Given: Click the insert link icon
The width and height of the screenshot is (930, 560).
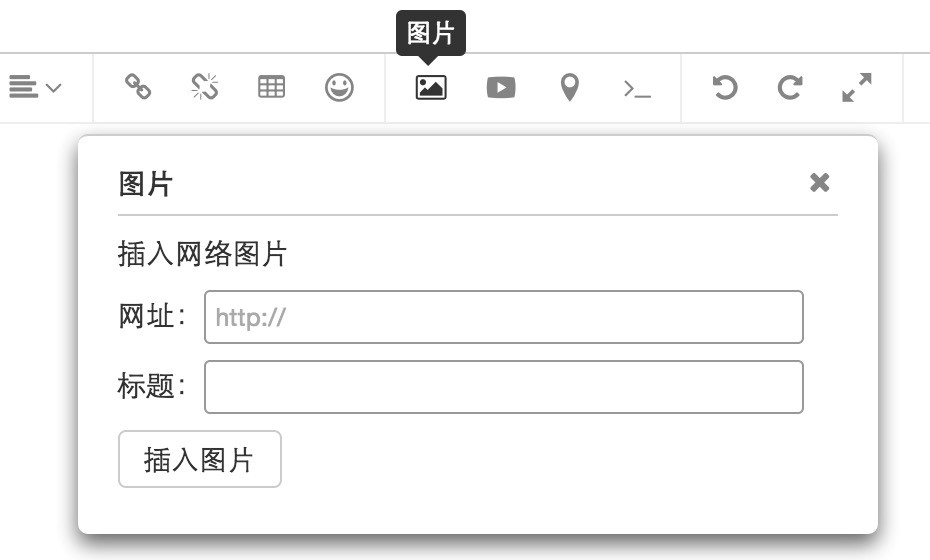Looking at the screenshot, I should 138,87.
